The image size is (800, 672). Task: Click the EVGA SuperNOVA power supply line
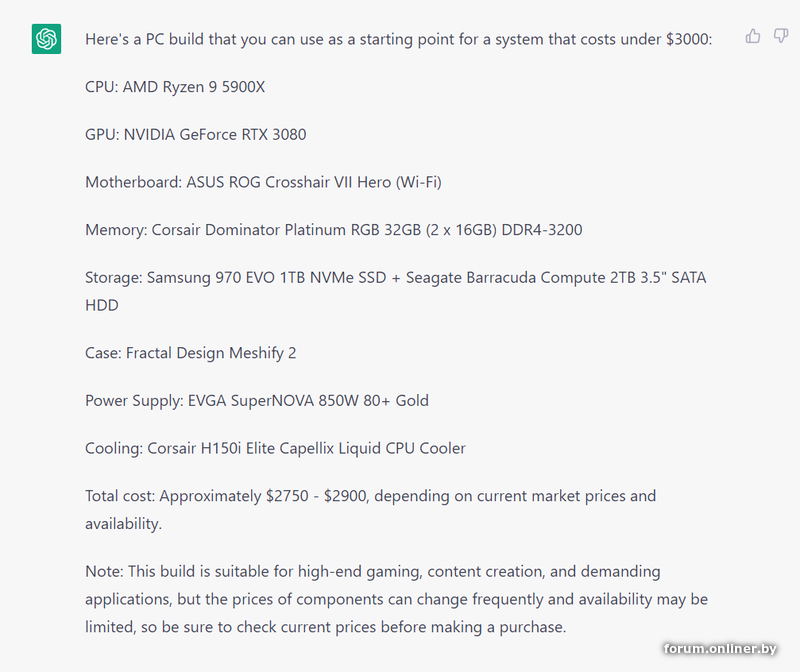257,401
